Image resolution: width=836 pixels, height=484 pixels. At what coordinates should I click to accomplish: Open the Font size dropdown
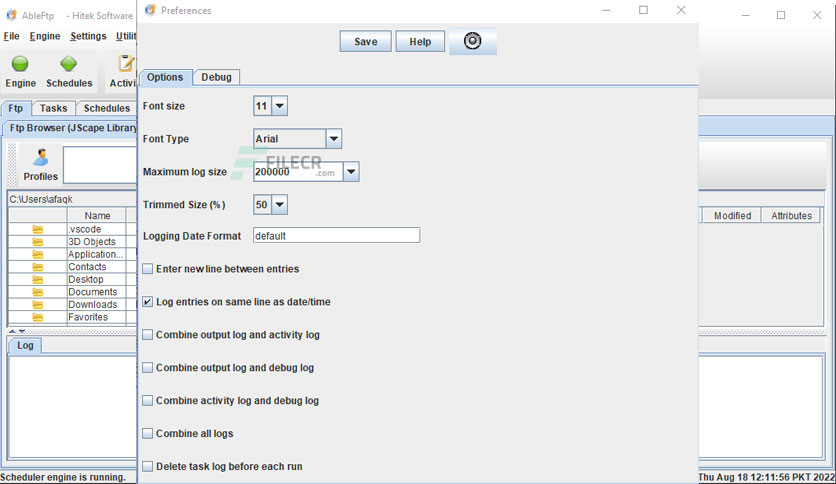point(279,106)
